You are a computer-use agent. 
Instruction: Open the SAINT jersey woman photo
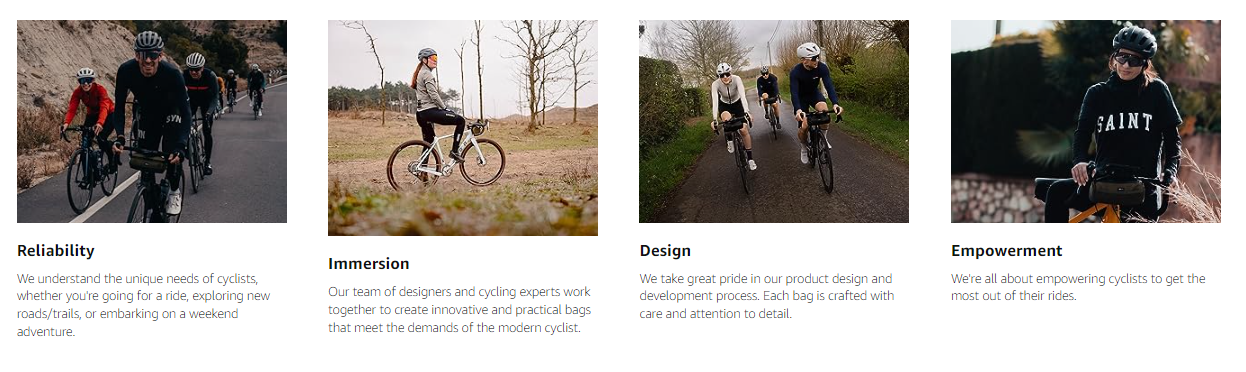pyautogui.click(x=1085, y=121)
